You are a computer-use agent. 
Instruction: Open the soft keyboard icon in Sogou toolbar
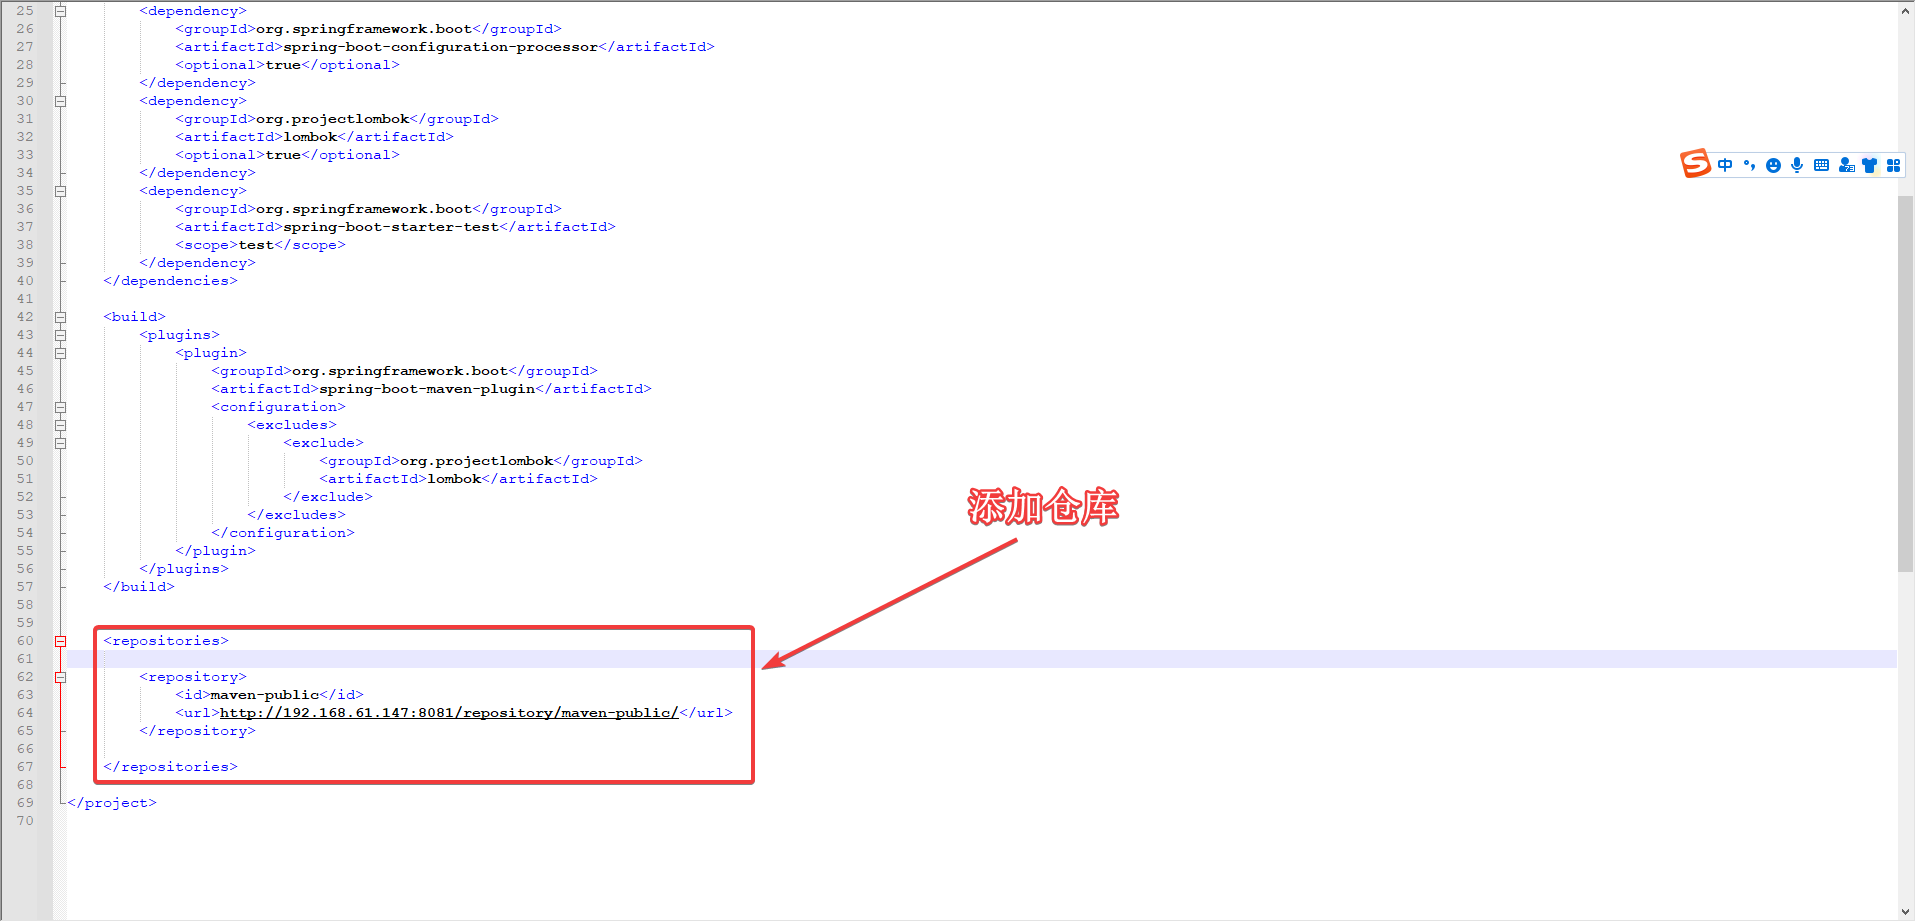1822,165
